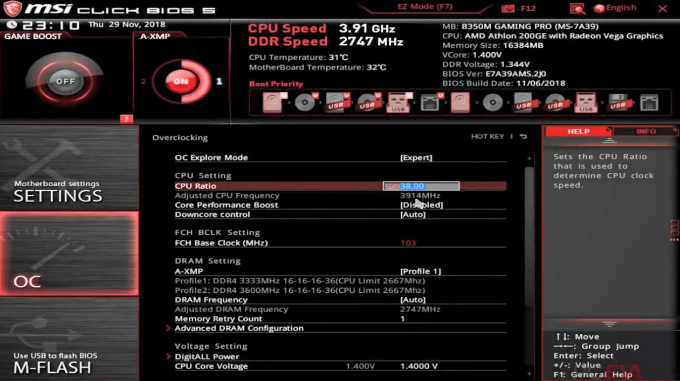The height and width of the screenshot is (381, 680).
Task: Switch to the INFO tab
Action: tap(646, 131)
